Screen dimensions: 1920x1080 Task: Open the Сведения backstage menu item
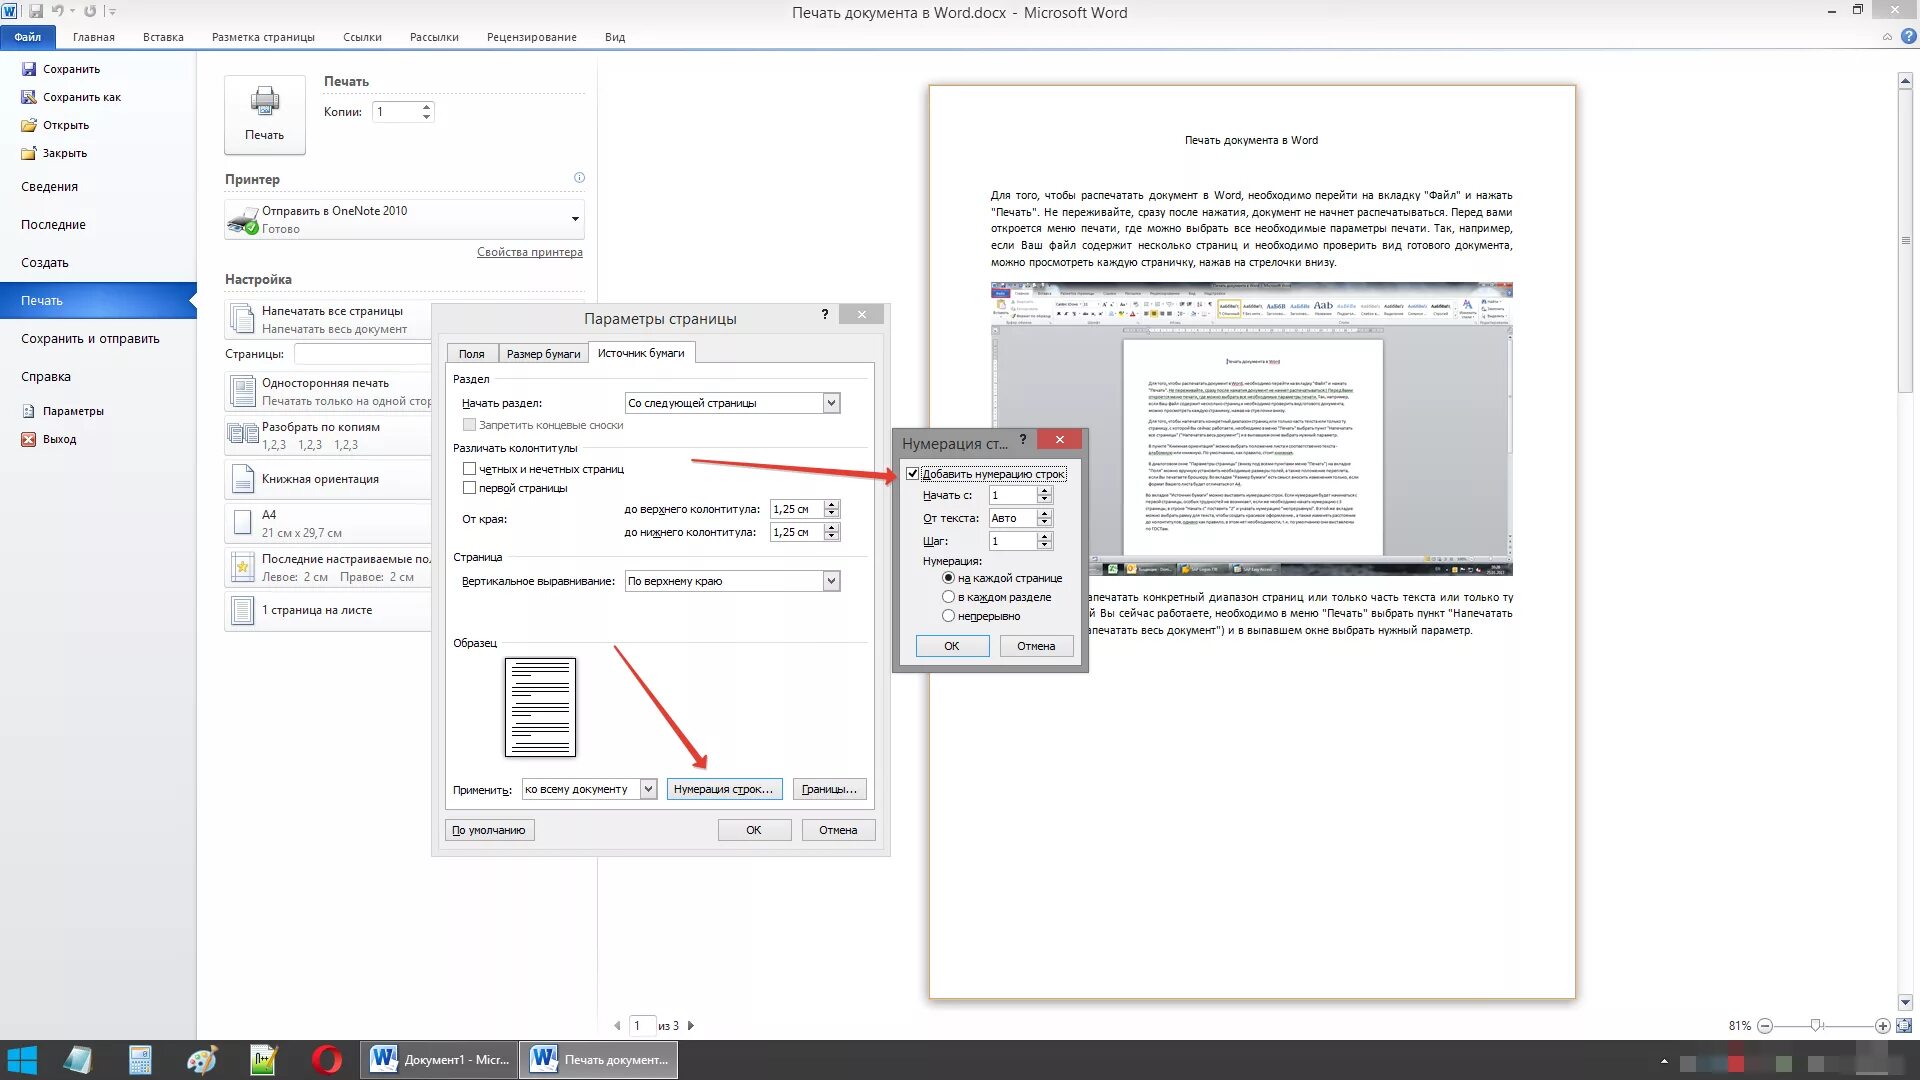click(x=49, y=187)
